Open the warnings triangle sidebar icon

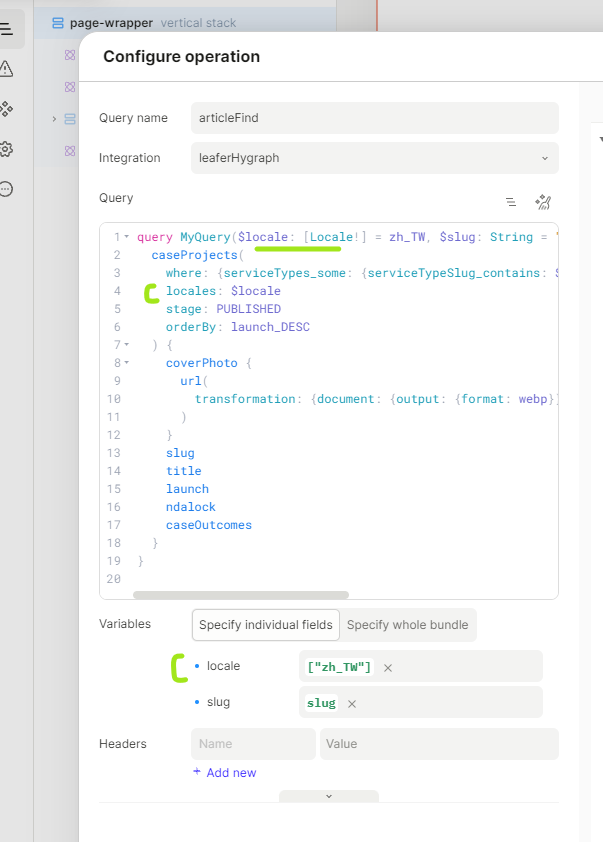pyautogui.click(x=7, y=69)
